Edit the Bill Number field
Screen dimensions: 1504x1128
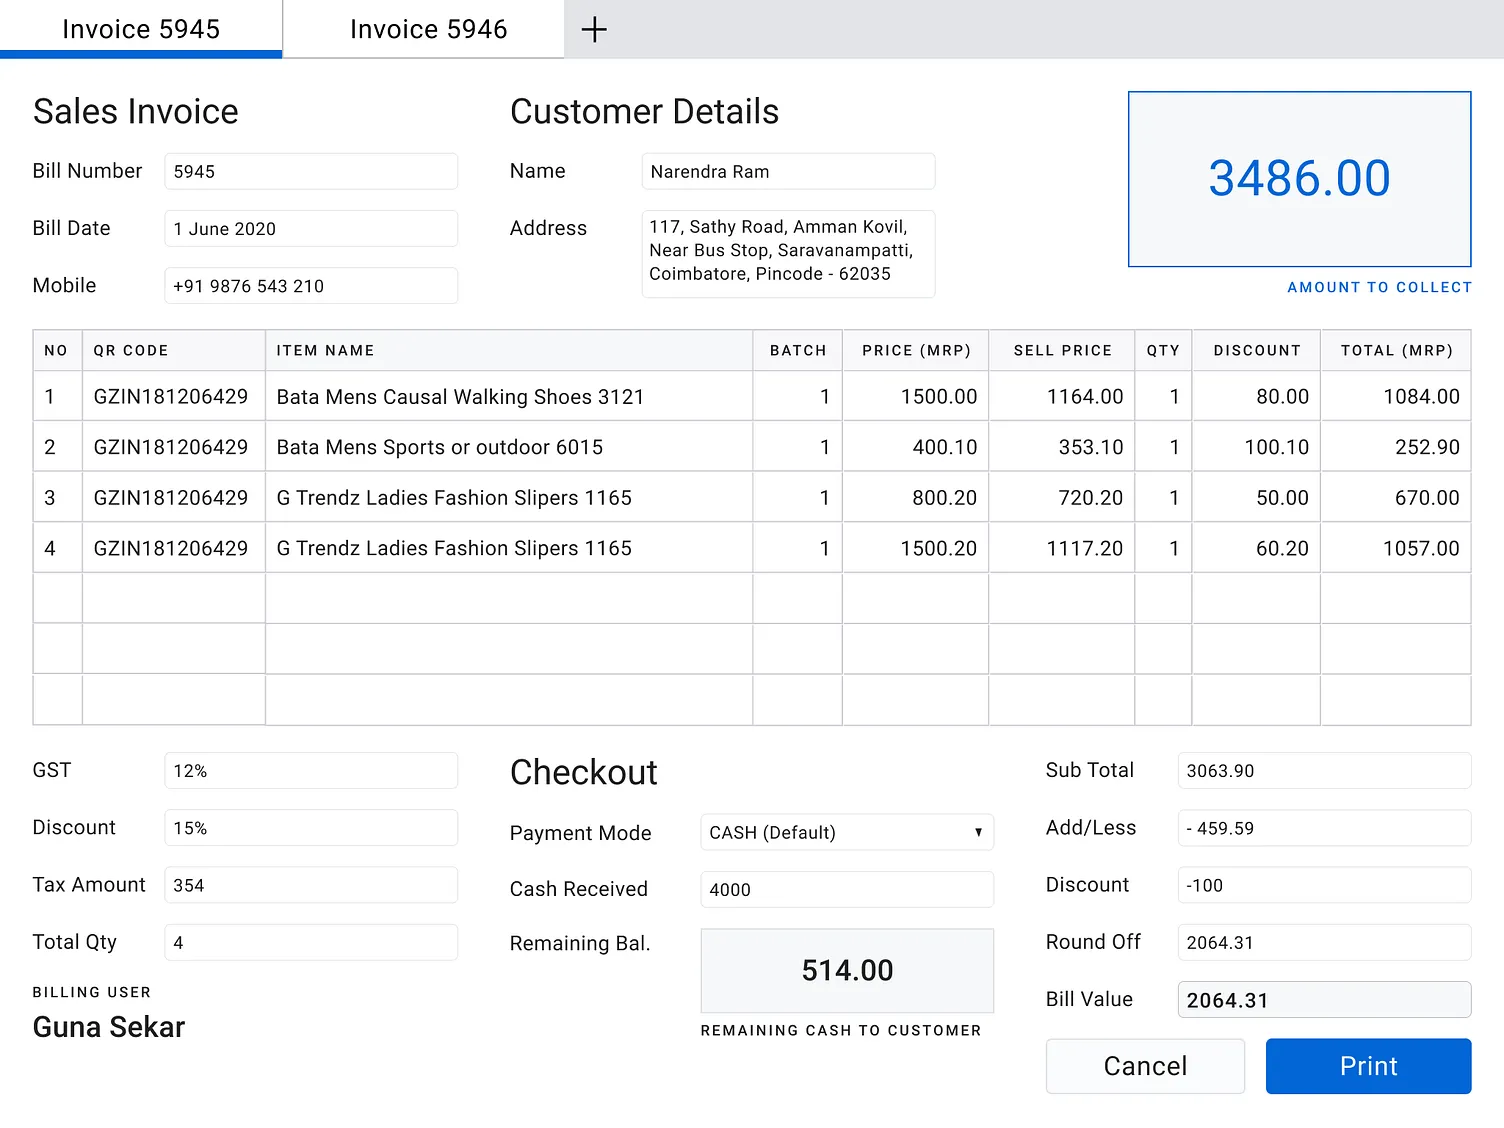[x=311, y=171]
